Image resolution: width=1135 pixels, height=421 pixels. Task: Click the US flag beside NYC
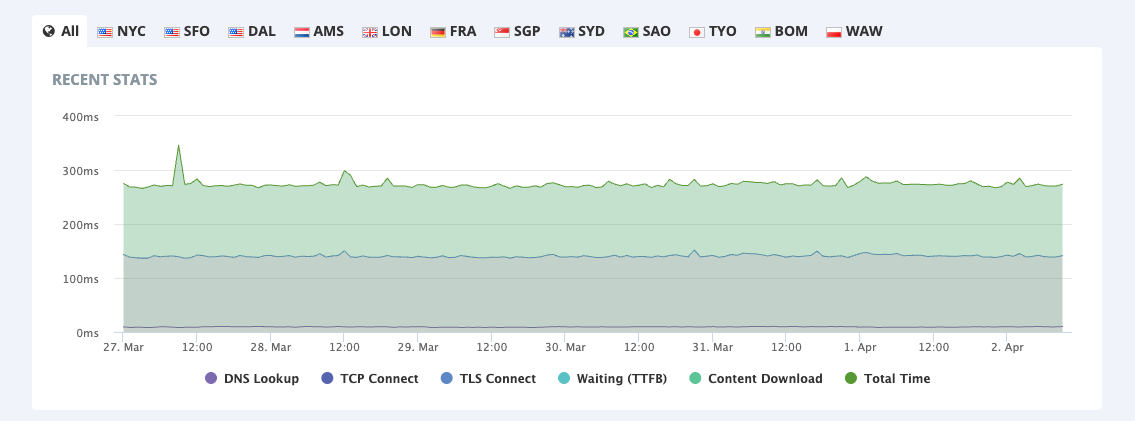point(105,32)
